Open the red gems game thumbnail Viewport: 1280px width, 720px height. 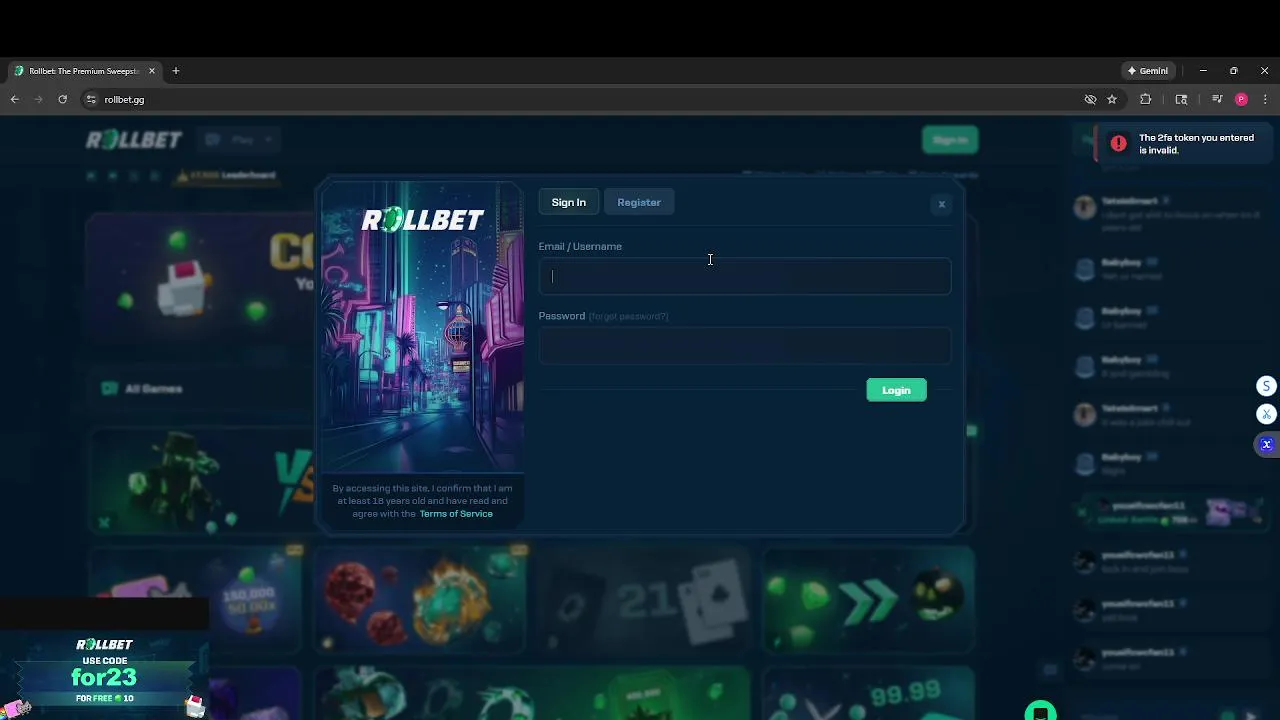point(421,600)
